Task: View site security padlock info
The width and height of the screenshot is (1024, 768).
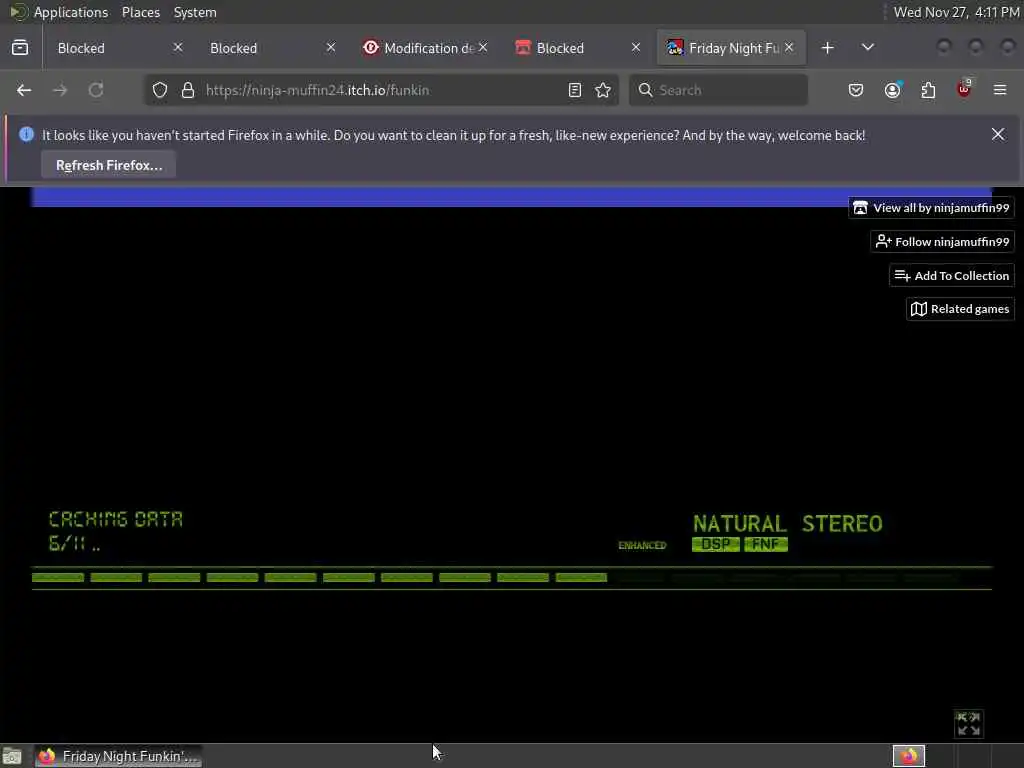Action: (x=188, y=90)
